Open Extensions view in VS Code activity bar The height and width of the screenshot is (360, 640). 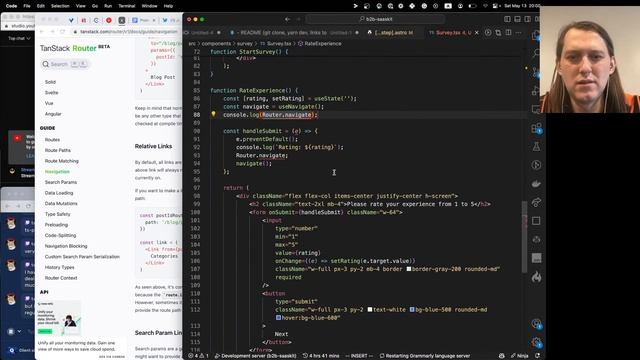point(536,129)
